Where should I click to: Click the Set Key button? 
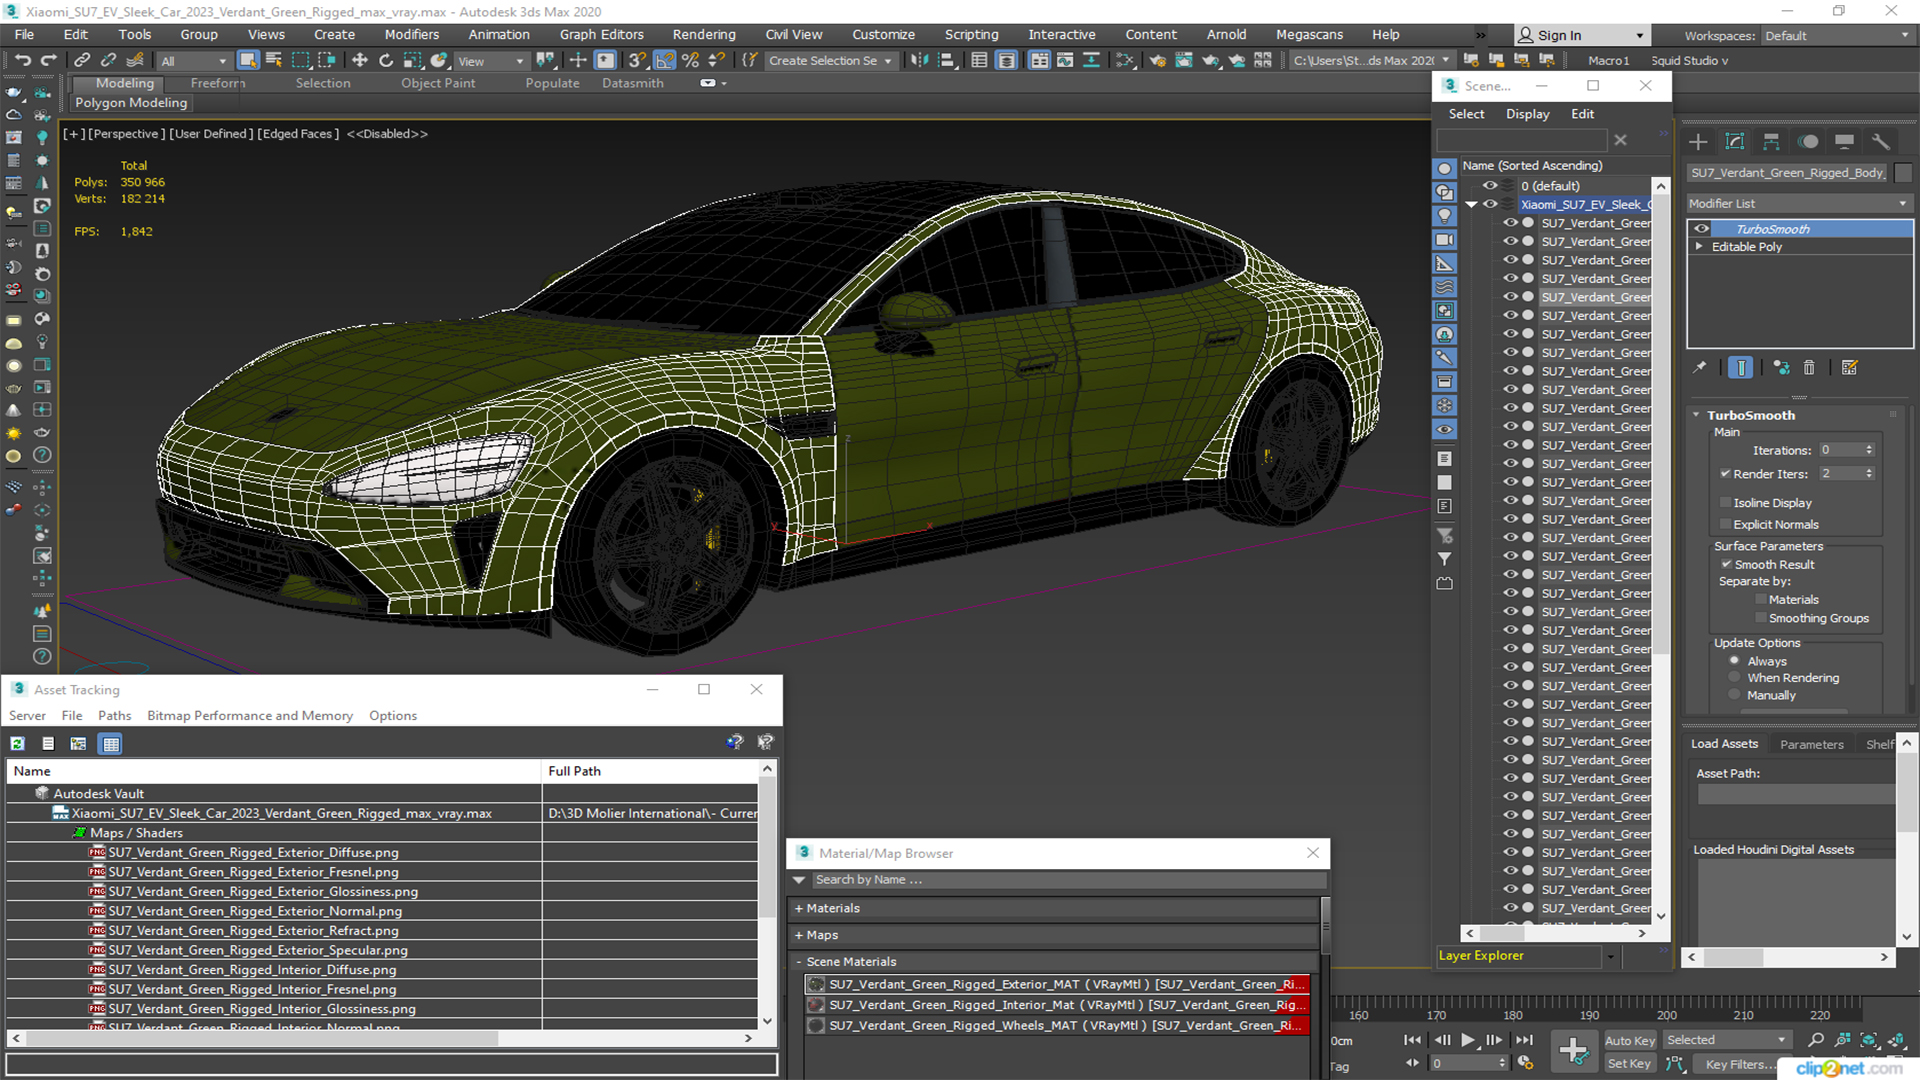click(1629, 1064)
